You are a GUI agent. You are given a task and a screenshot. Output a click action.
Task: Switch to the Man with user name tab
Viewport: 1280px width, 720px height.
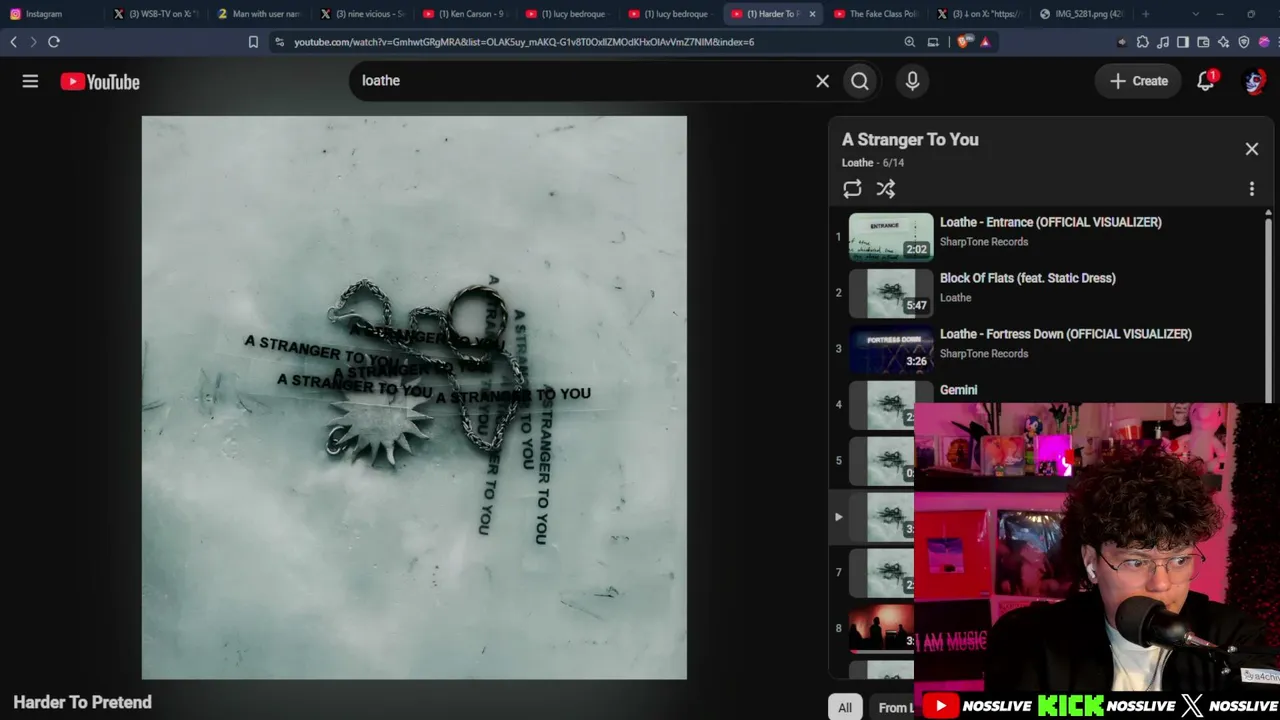tap(257, 14)
